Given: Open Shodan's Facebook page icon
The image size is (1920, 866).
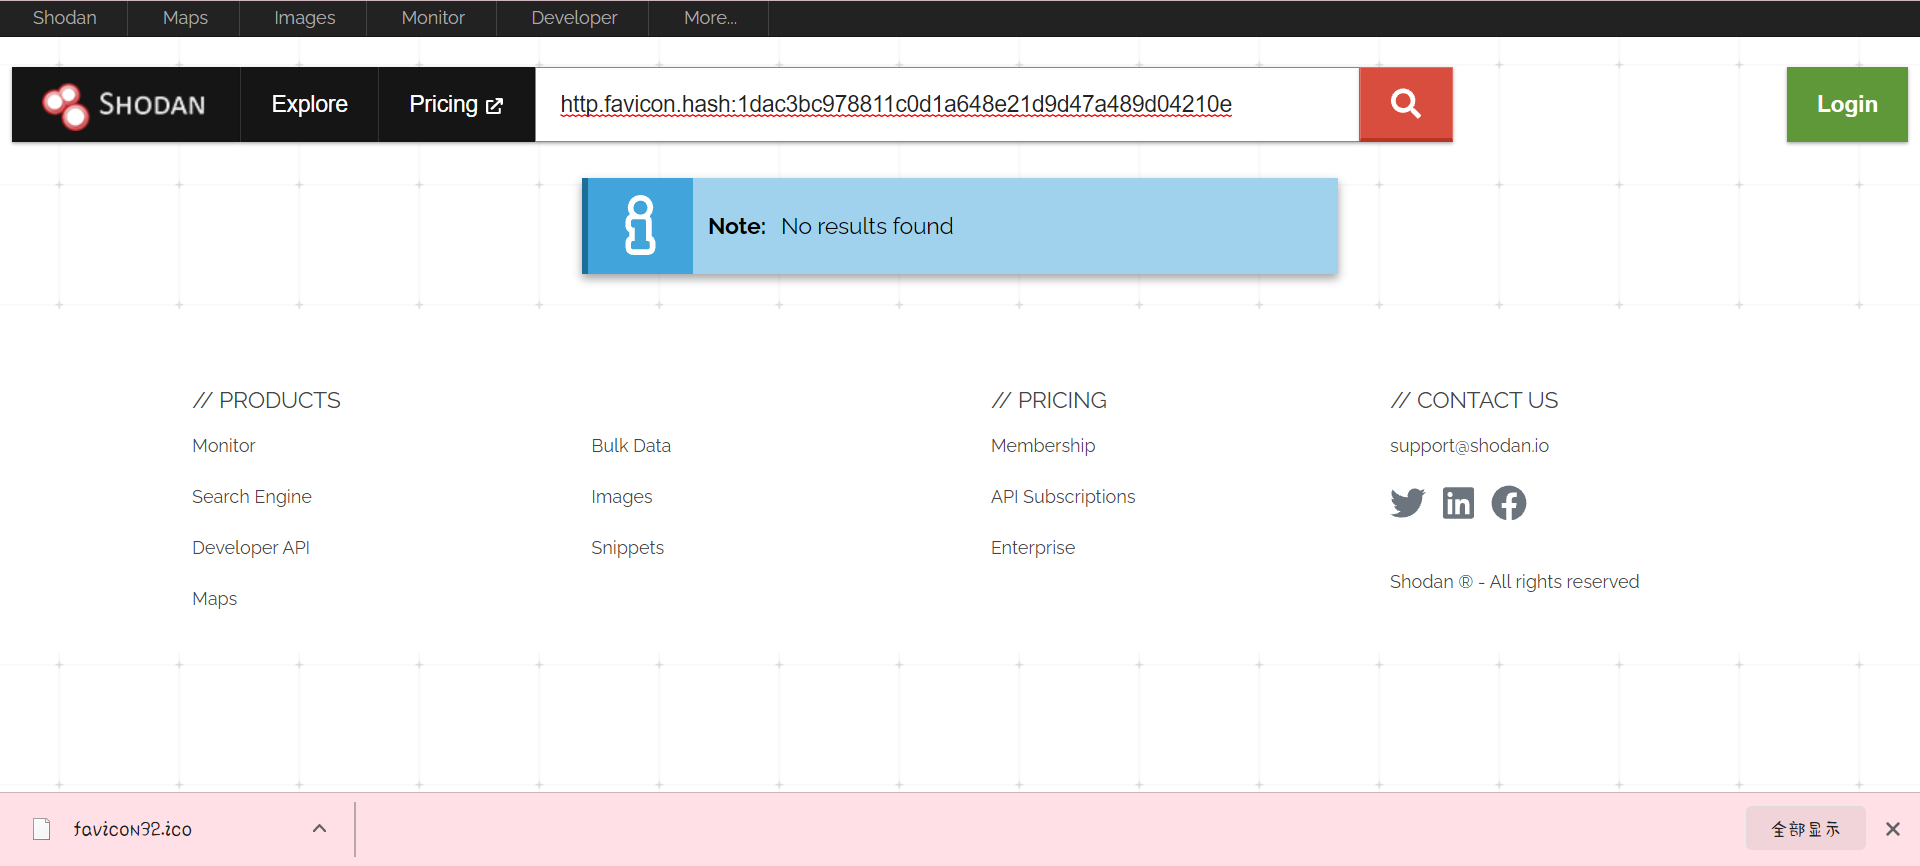Looking at the screenshot, I should [1509, 502].
